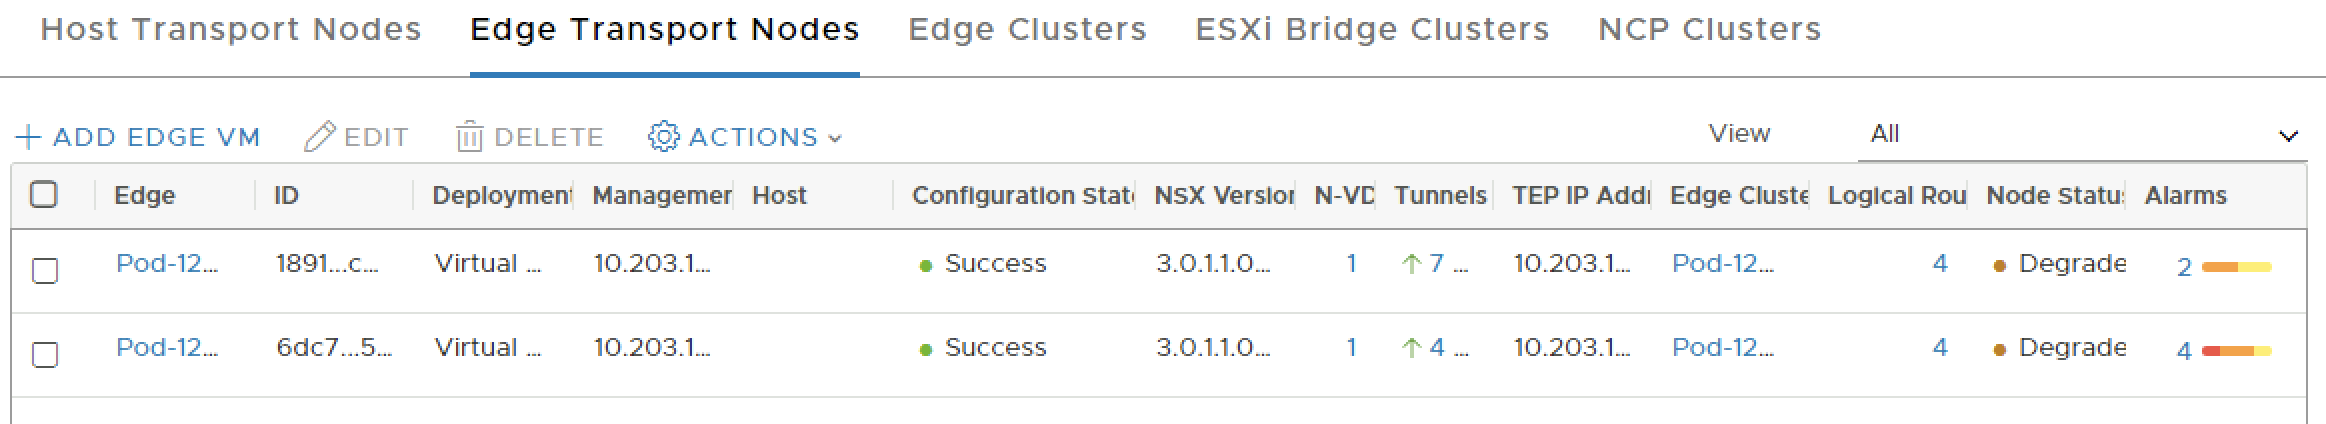Click the plus icon for Add Edge VM

29,137
